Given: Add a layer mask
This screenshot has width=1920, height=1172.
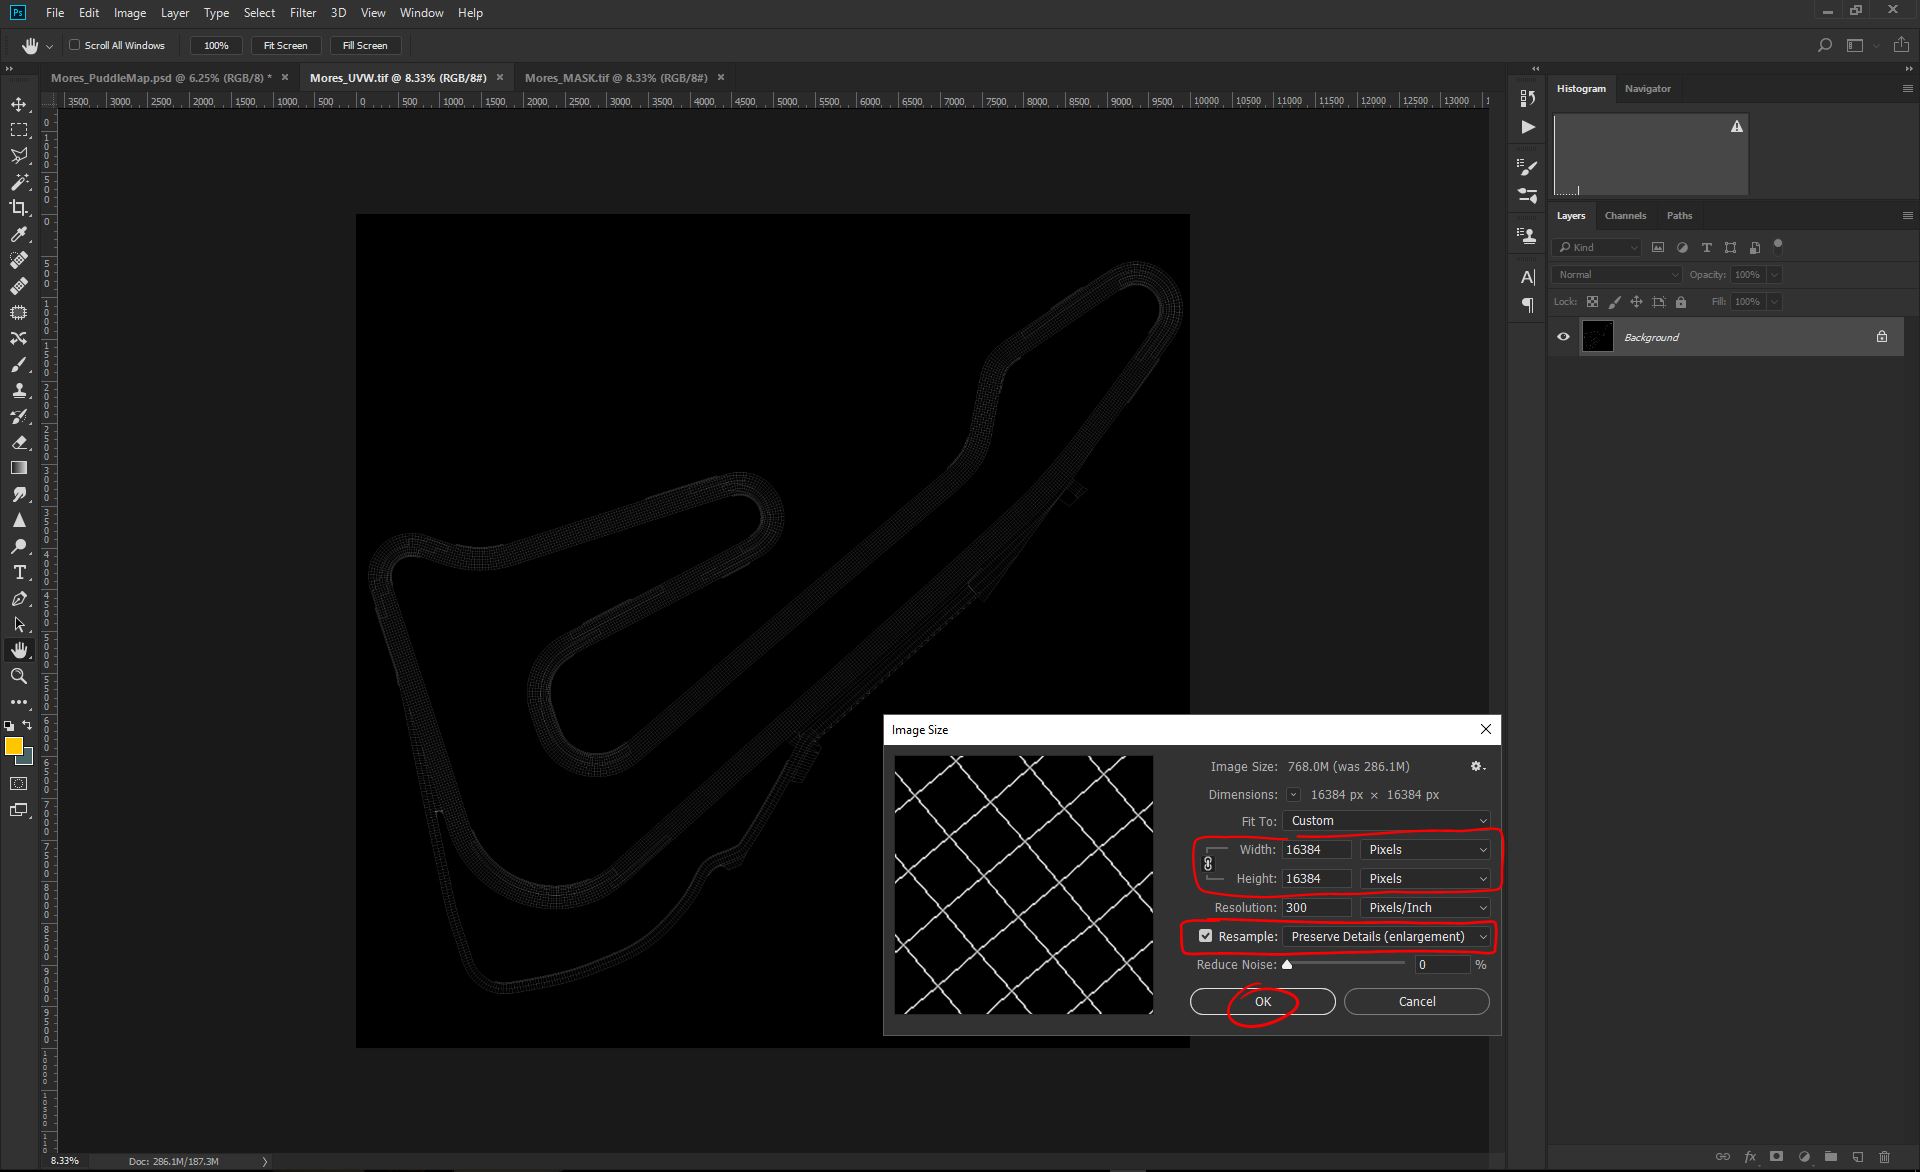Looking at the screenshot, I should click(1776, 1157).
